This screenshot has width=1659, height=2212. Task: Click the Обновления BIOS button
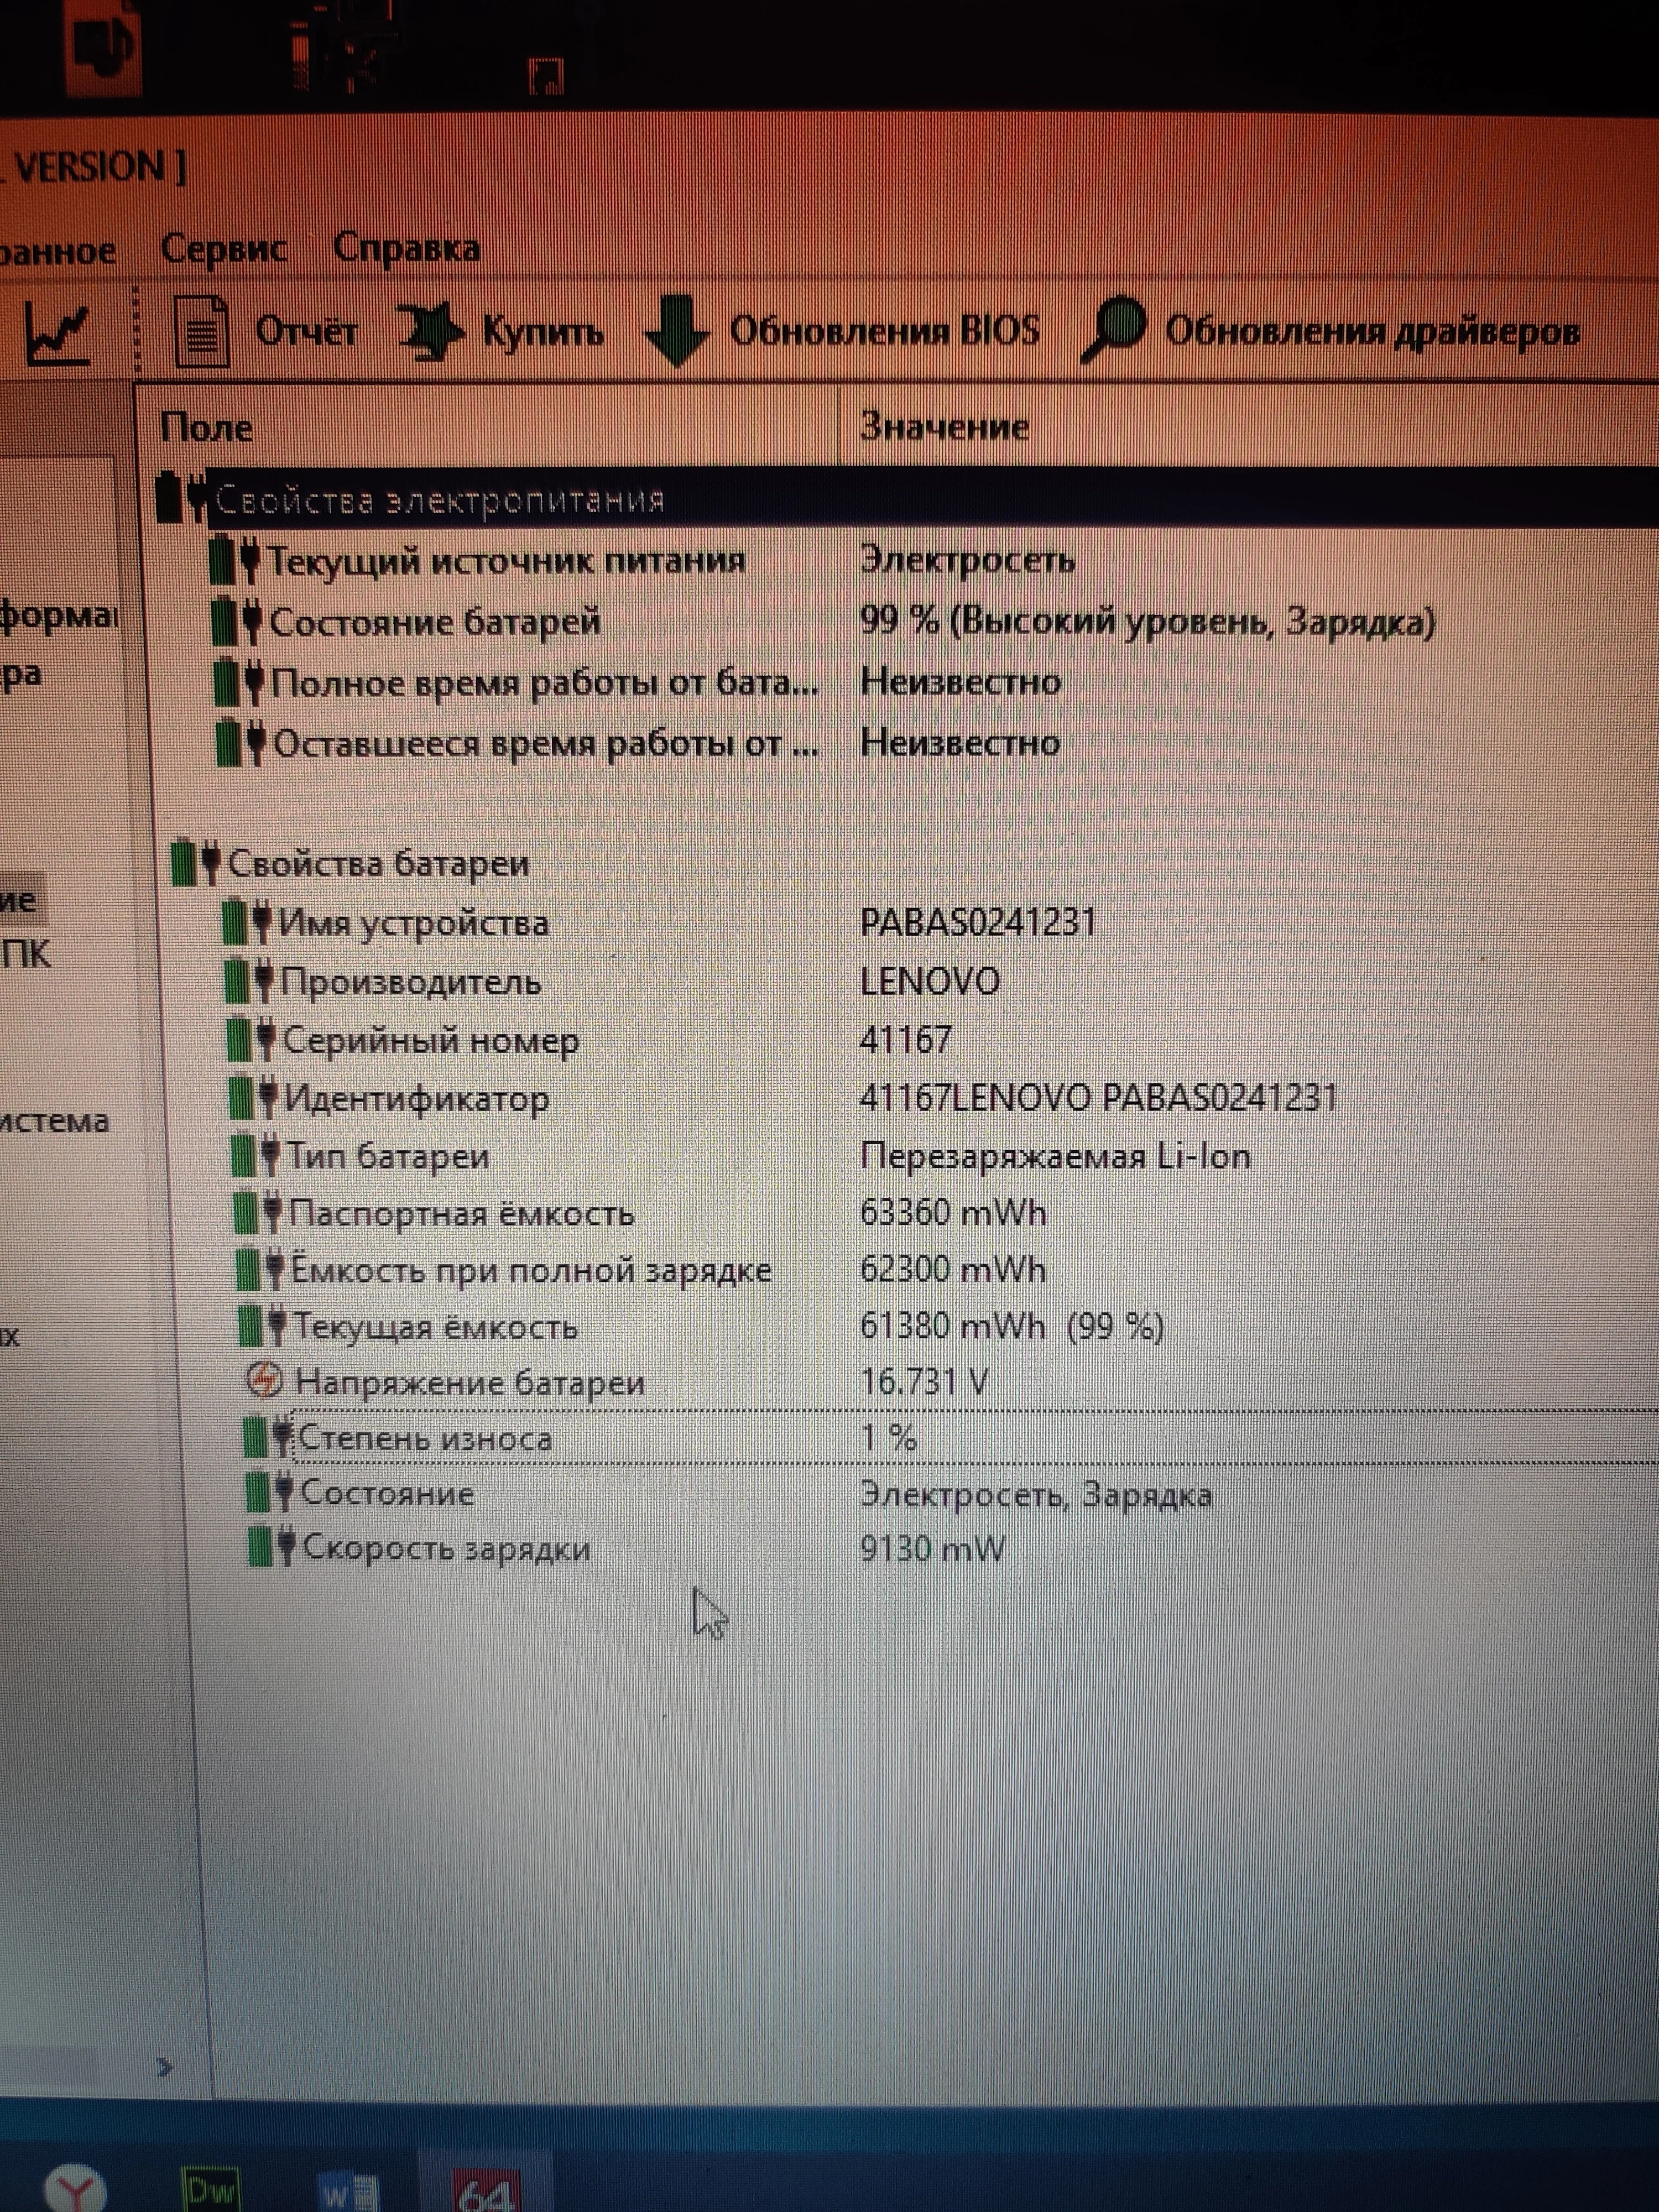tap(884, 331)
